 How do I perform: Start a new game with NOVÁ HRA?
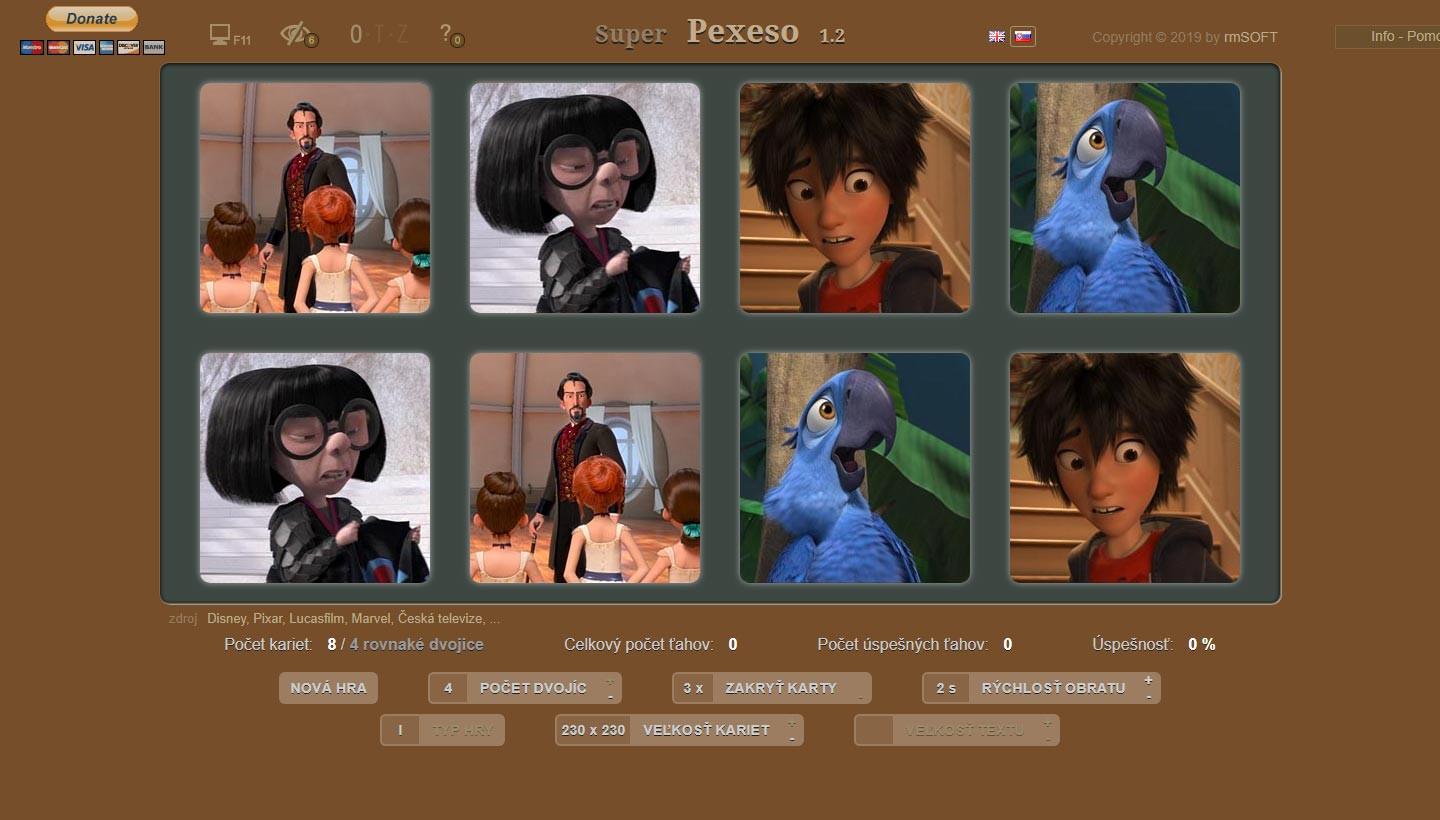pos(329,688)
